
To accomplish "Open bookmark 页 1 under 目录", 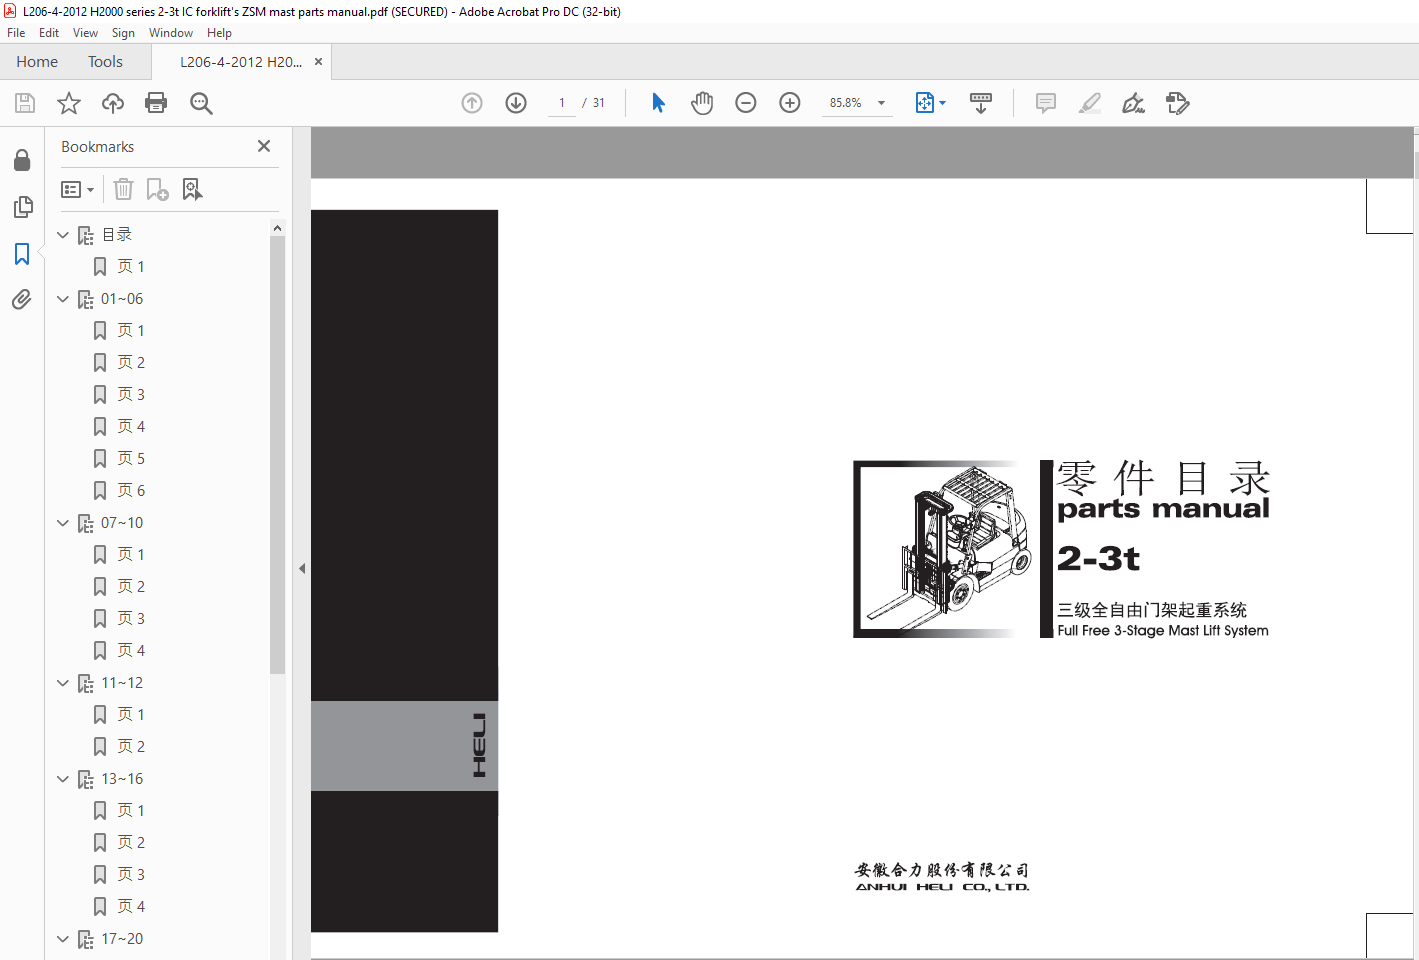I will click(x=131, y=267).
